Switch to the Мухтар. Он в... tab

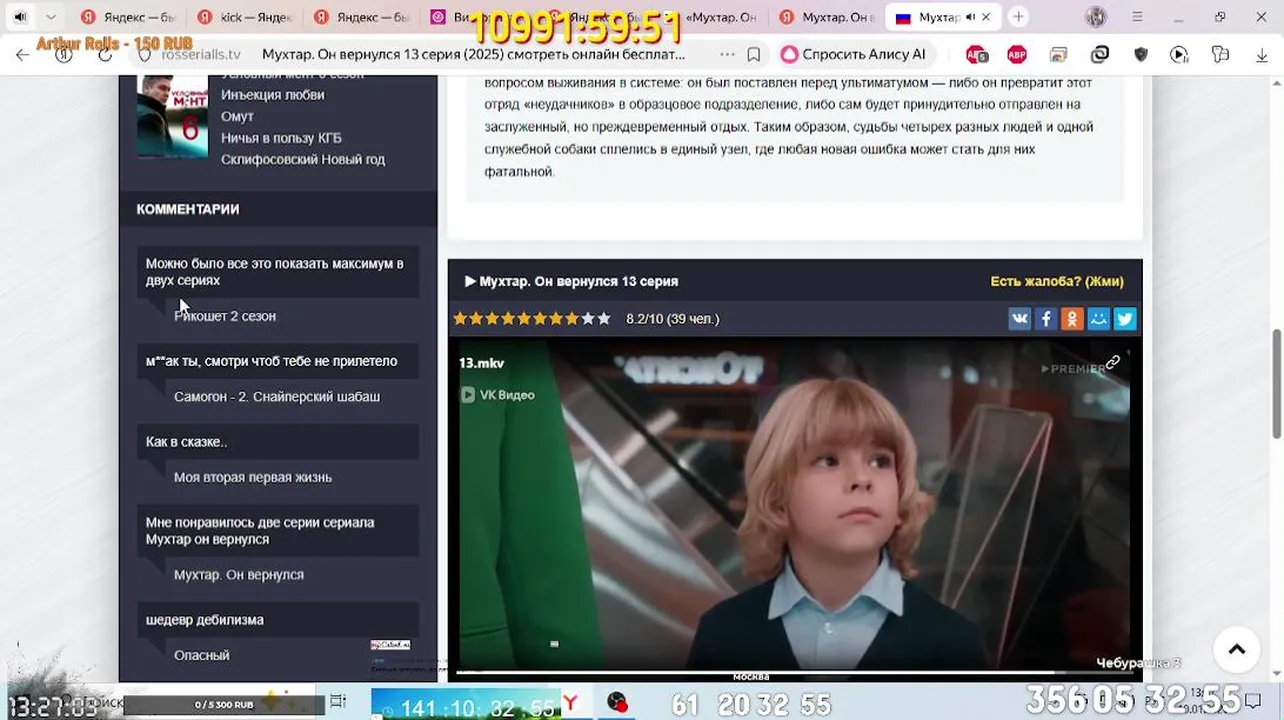point(828,17)
